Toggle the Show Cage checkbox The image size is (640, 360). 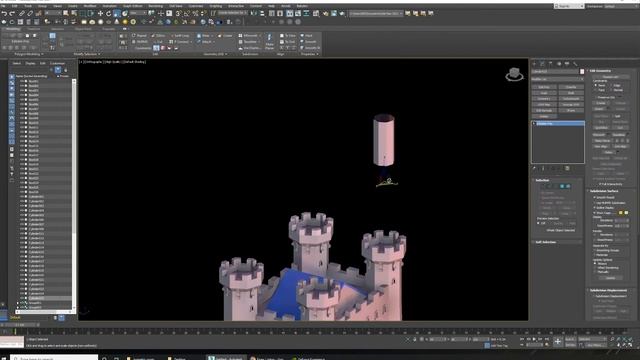point(595,213)
